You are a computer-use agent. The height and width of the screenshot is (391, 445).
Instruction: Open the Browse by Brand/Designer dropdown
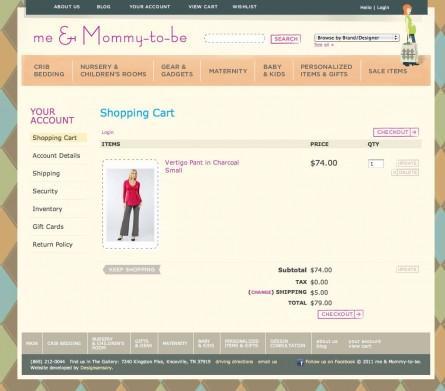(x=356, y=38)
